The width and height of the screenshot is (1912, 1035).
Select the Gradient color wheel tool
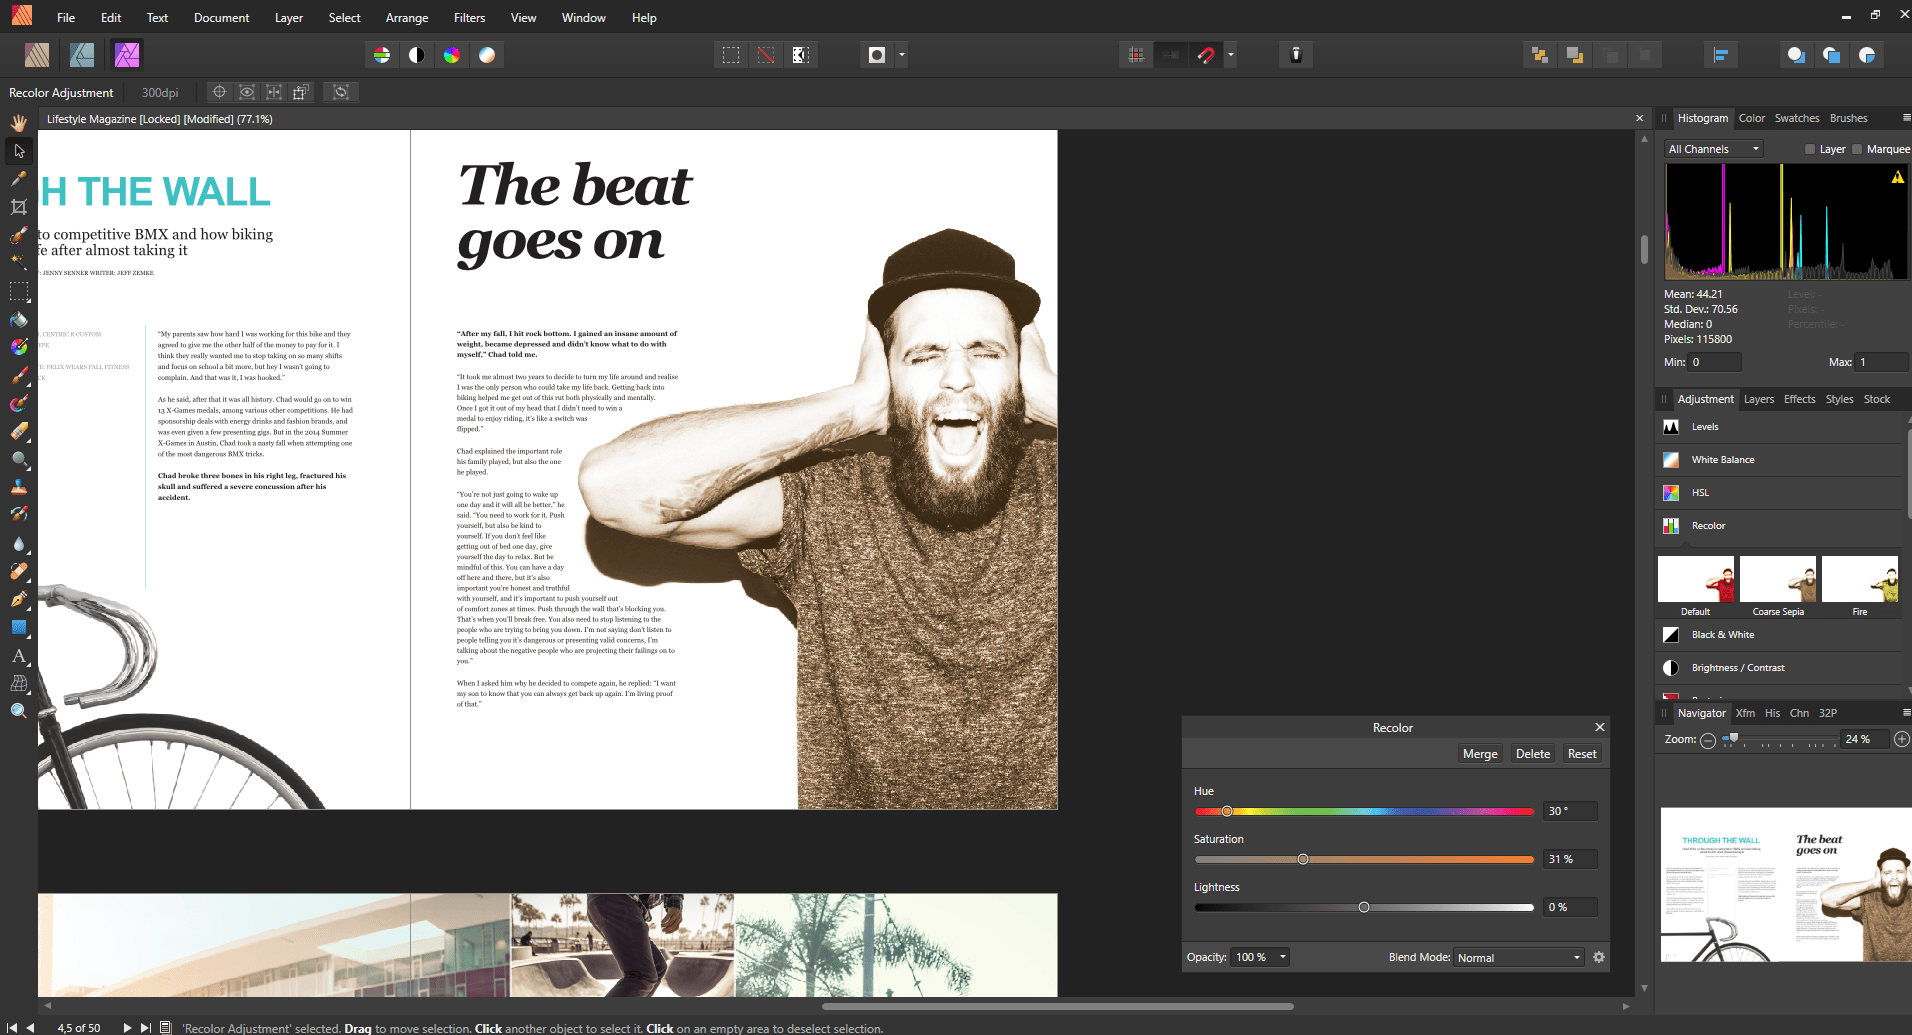point(19,347)
